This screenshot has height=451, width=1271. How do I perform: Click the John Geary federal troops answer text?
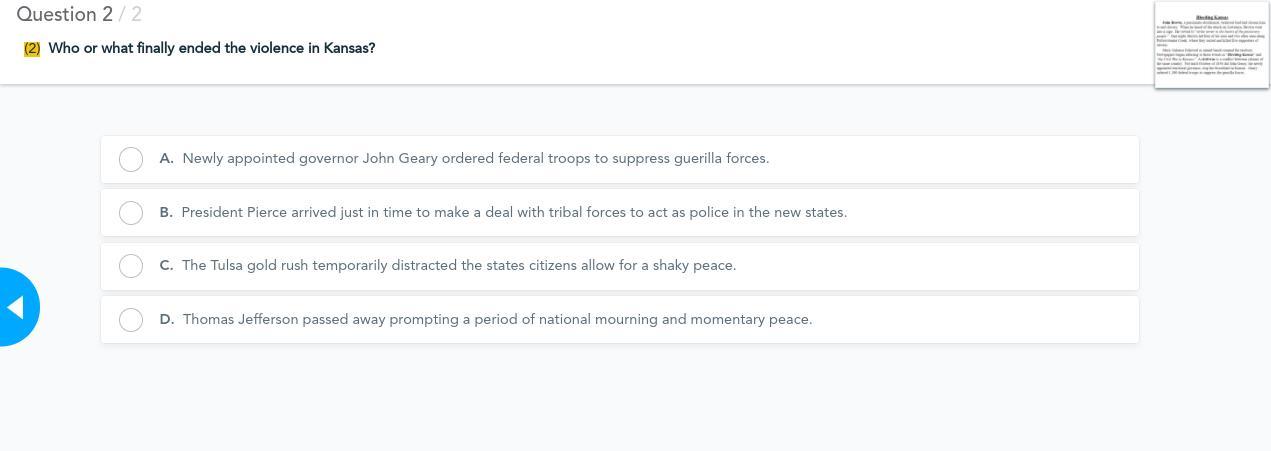pyautogui.click(x=475, y=159)
